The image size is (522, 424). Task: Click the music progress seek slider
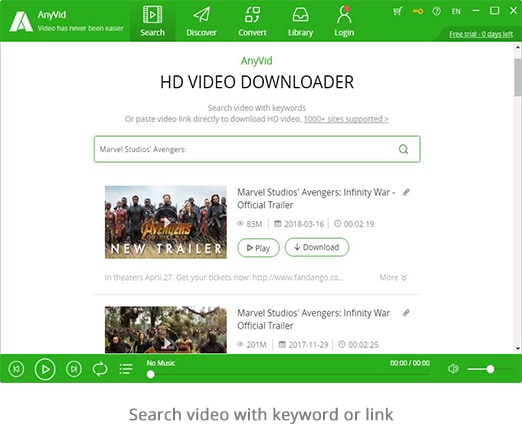[288, 374]
